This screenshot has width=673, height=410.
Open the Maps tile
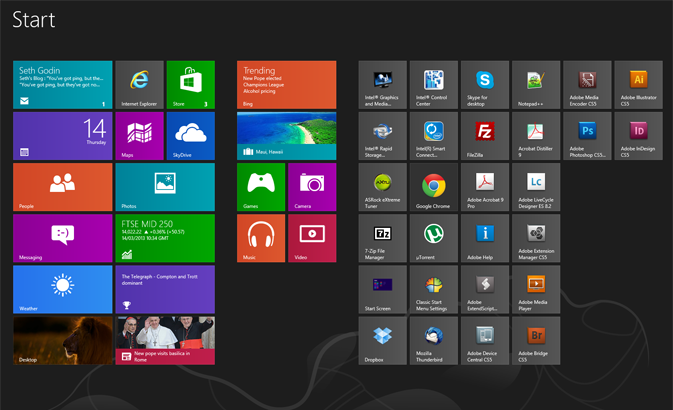[139, 136]
